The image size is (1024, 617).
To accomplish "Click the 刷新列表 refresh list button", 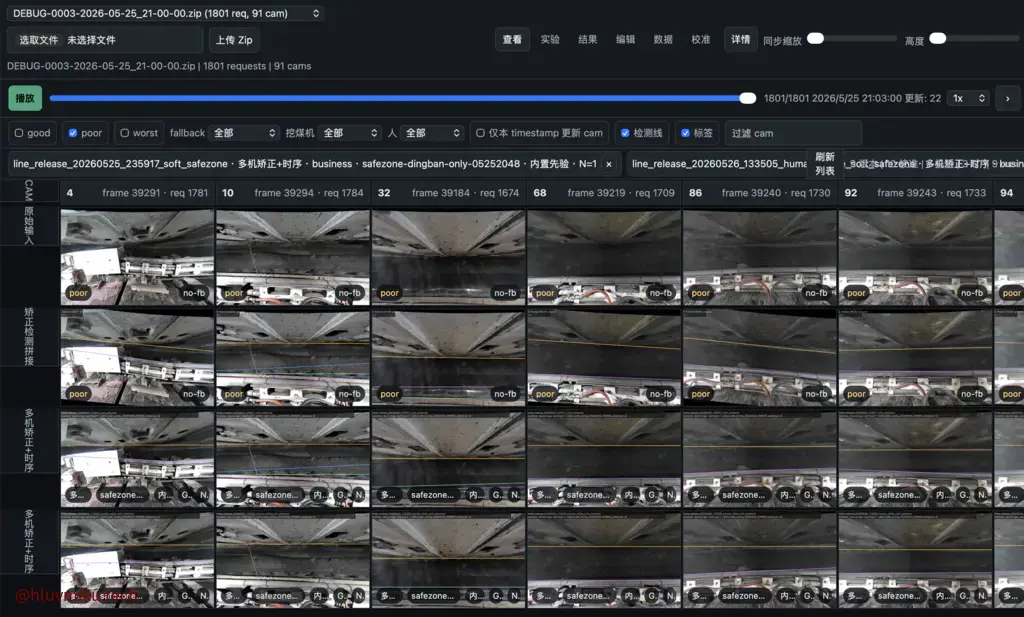I will 824,164.
